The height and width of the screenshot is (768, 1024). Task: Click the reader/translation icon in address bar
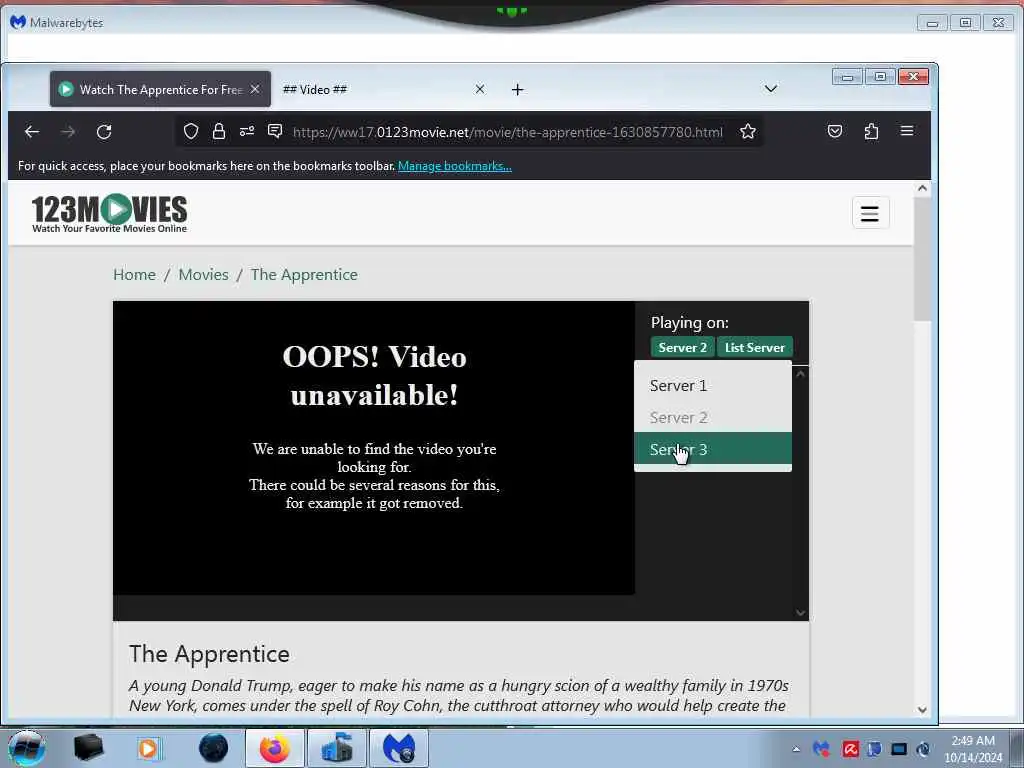[275, 131]
